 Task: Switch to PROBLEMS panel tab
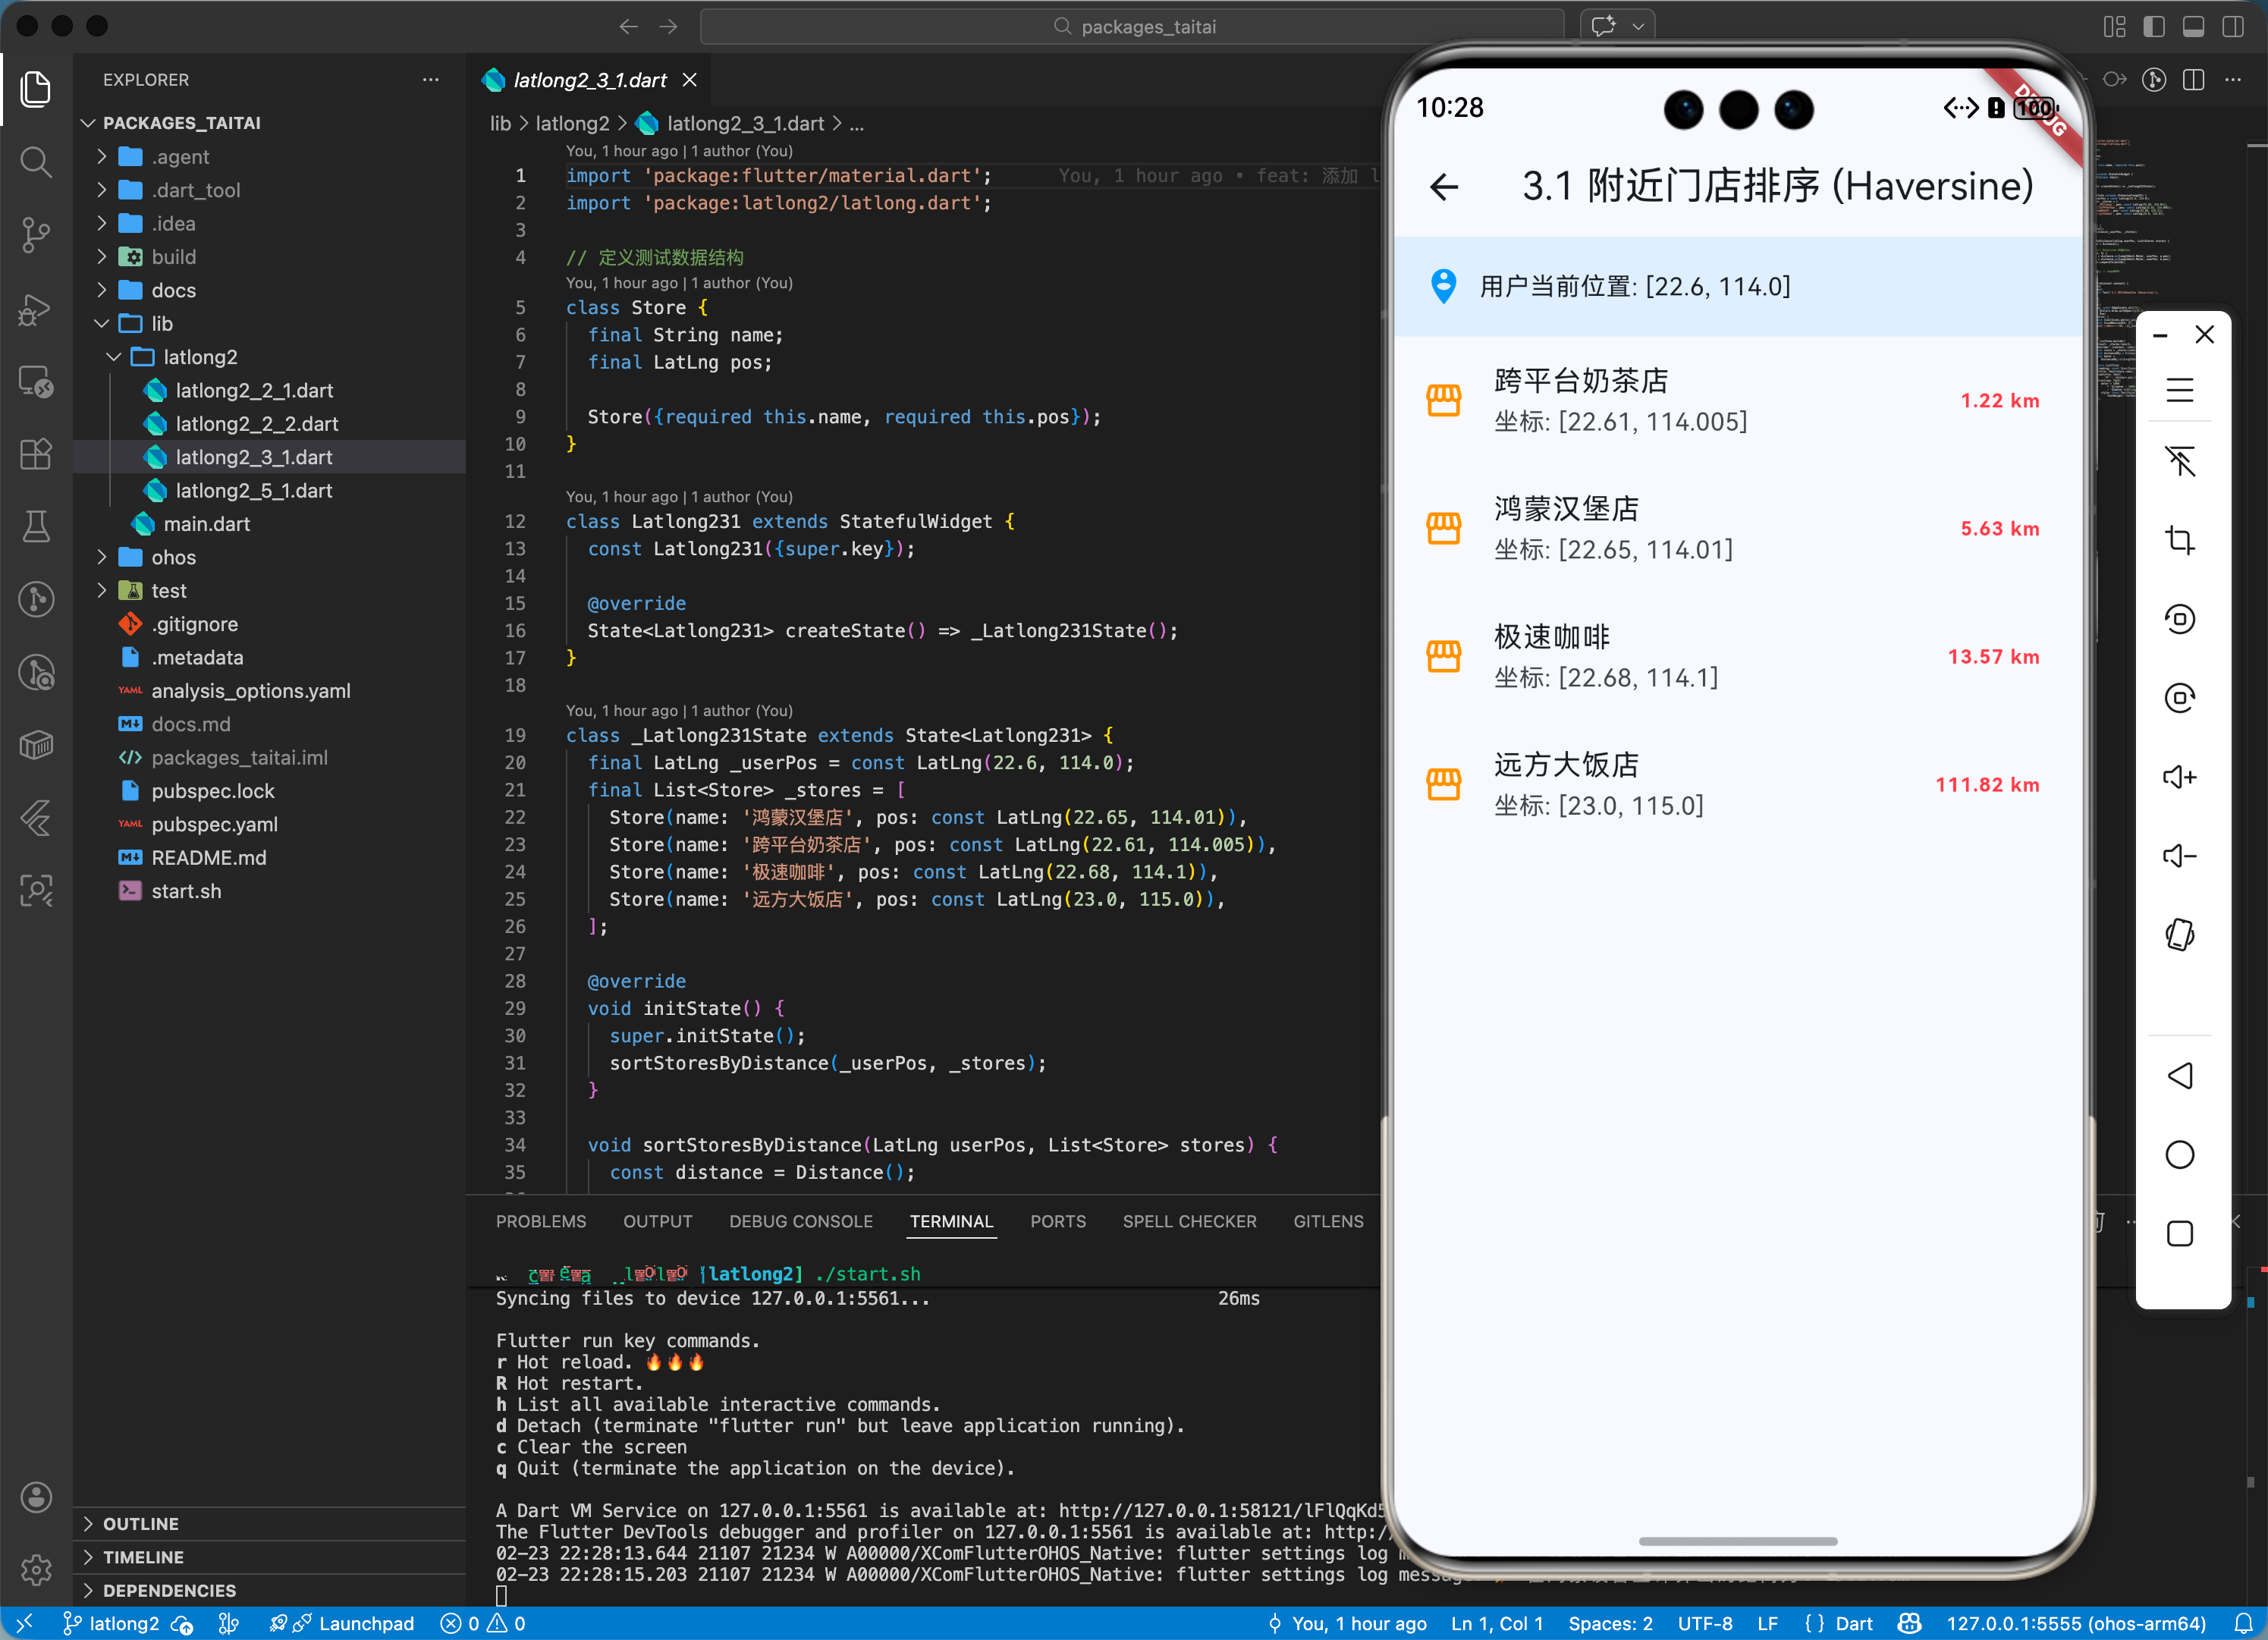point(540,1221)
